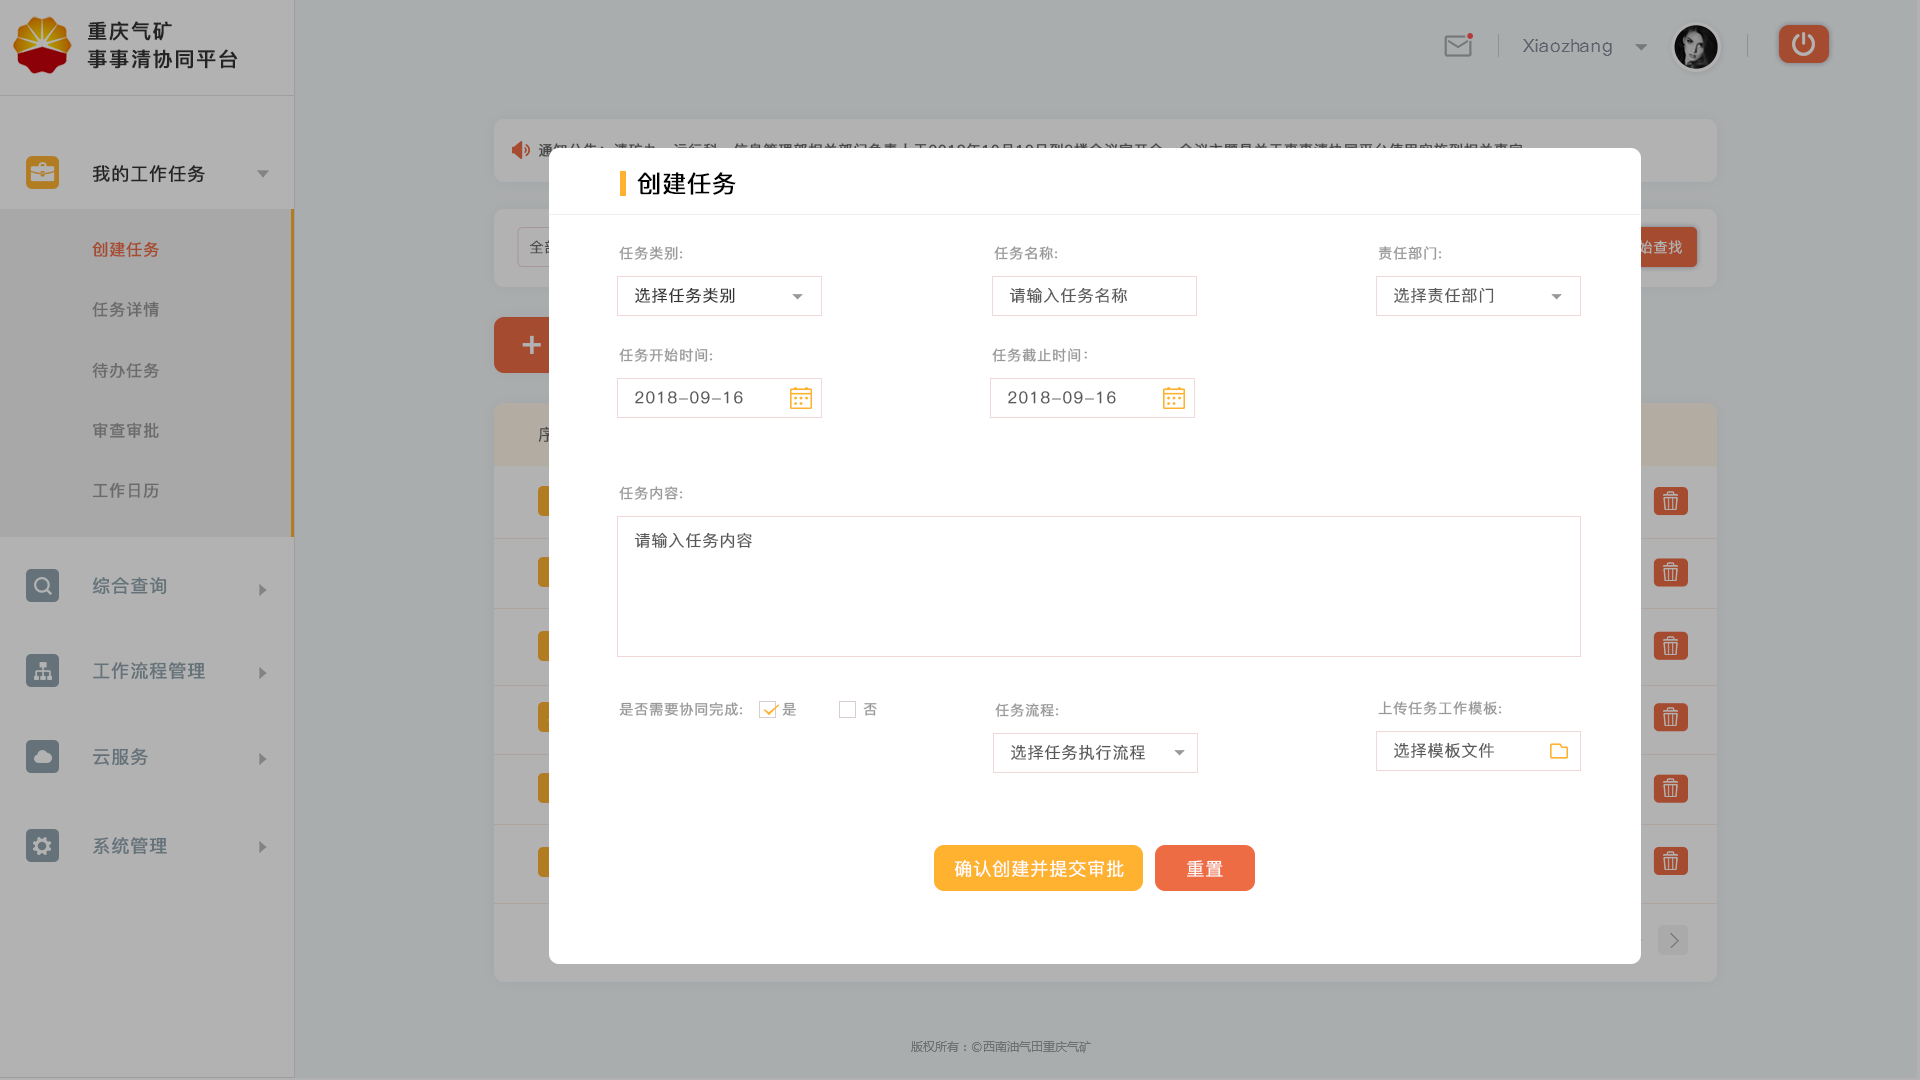Open 工作日历 from the sidebar menu

click(x=126, y=490)
